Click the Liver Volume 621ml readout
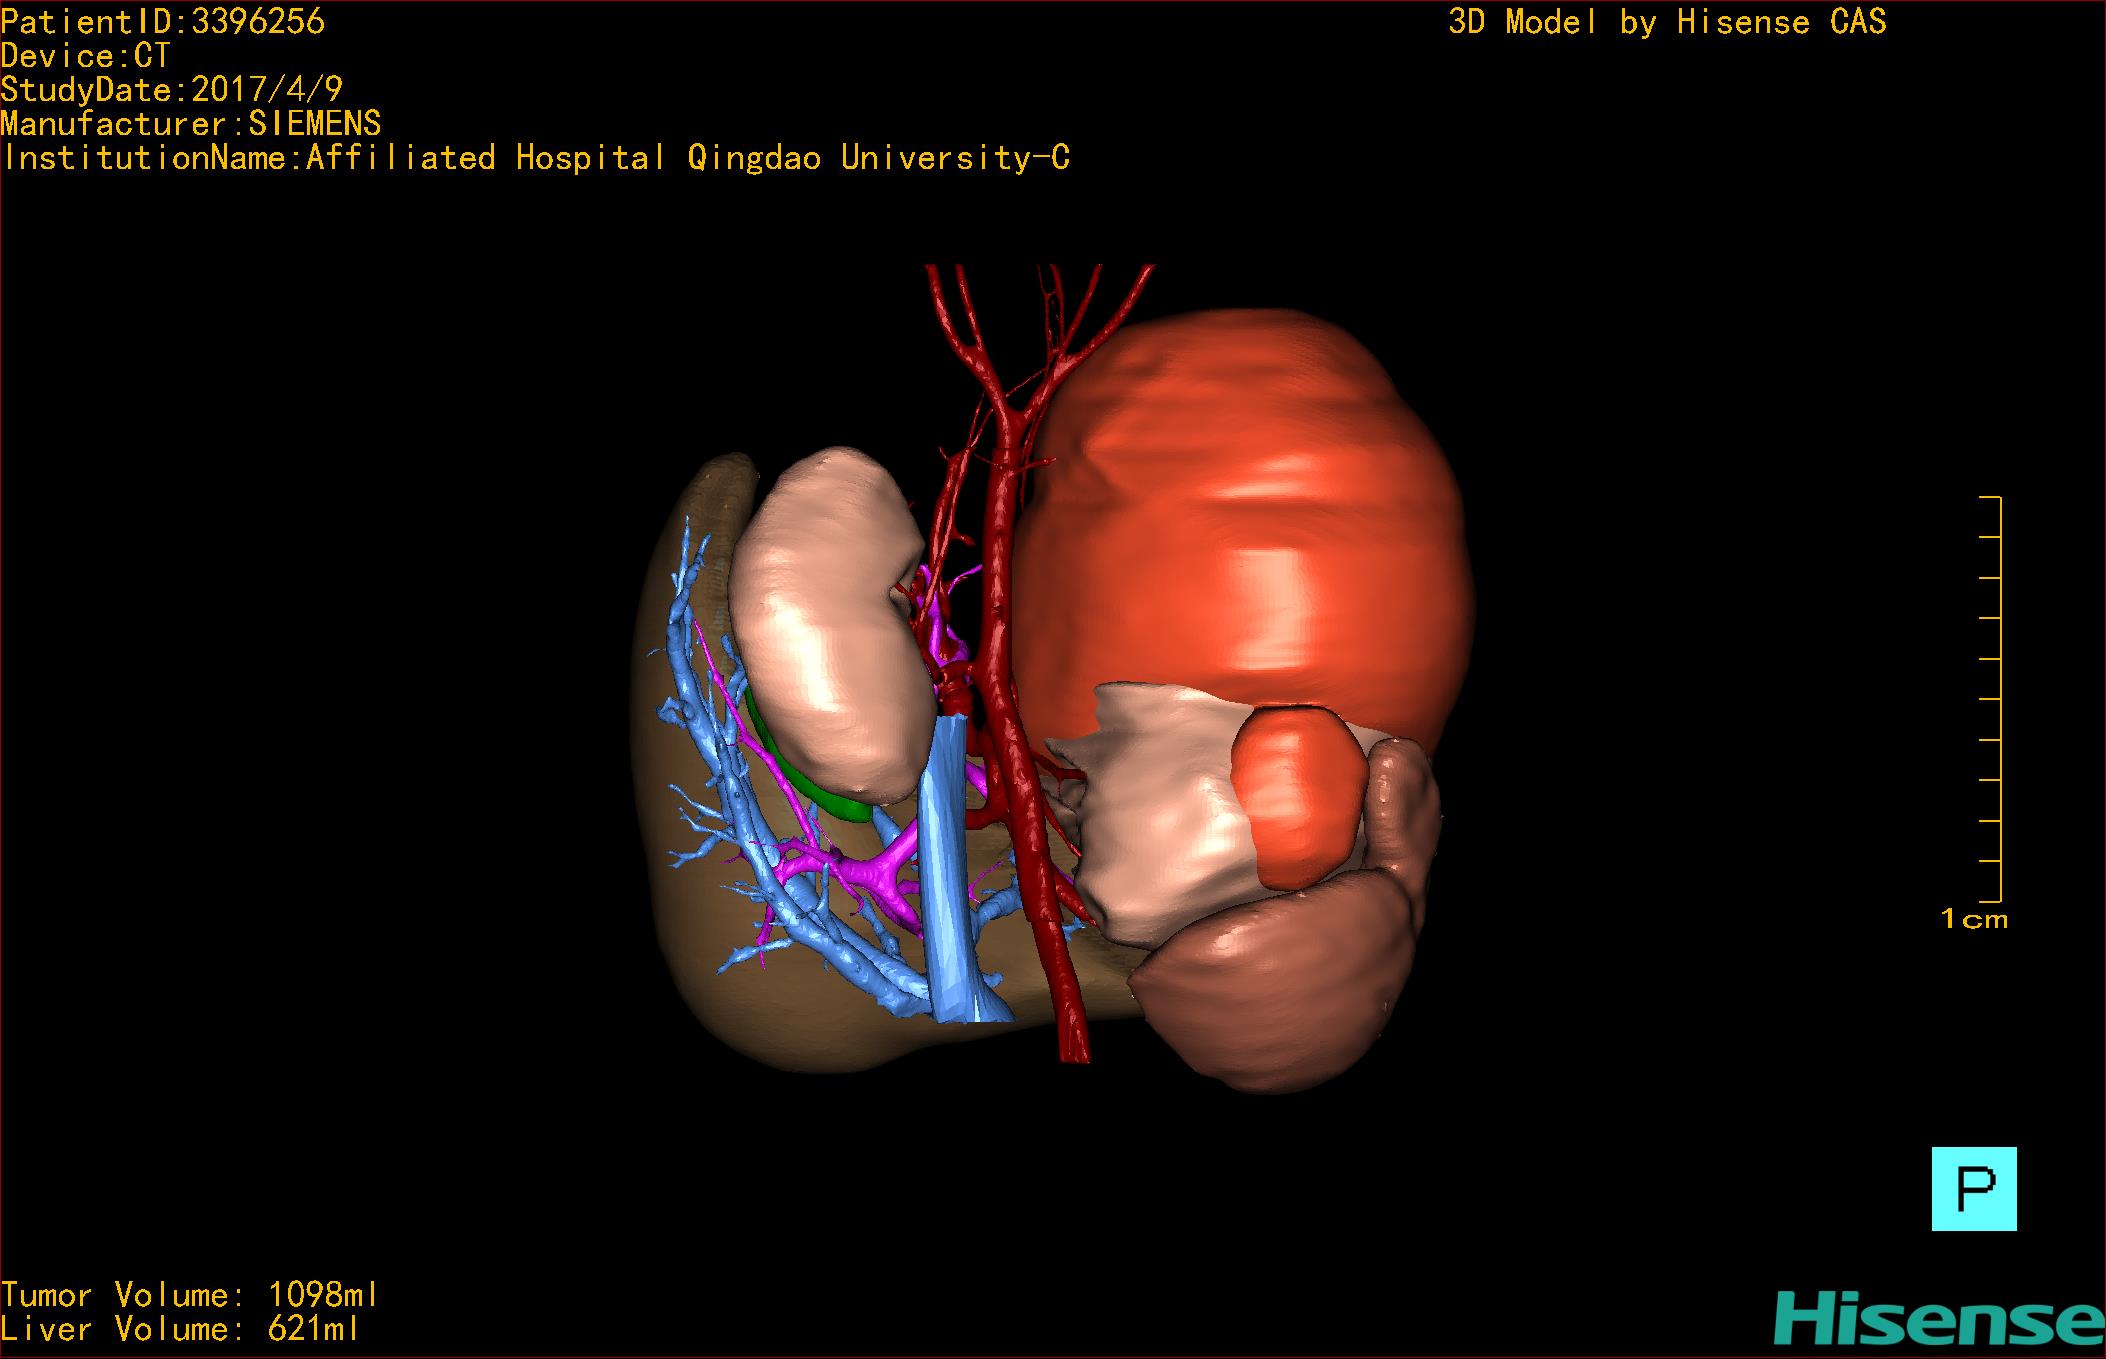 180,1329
